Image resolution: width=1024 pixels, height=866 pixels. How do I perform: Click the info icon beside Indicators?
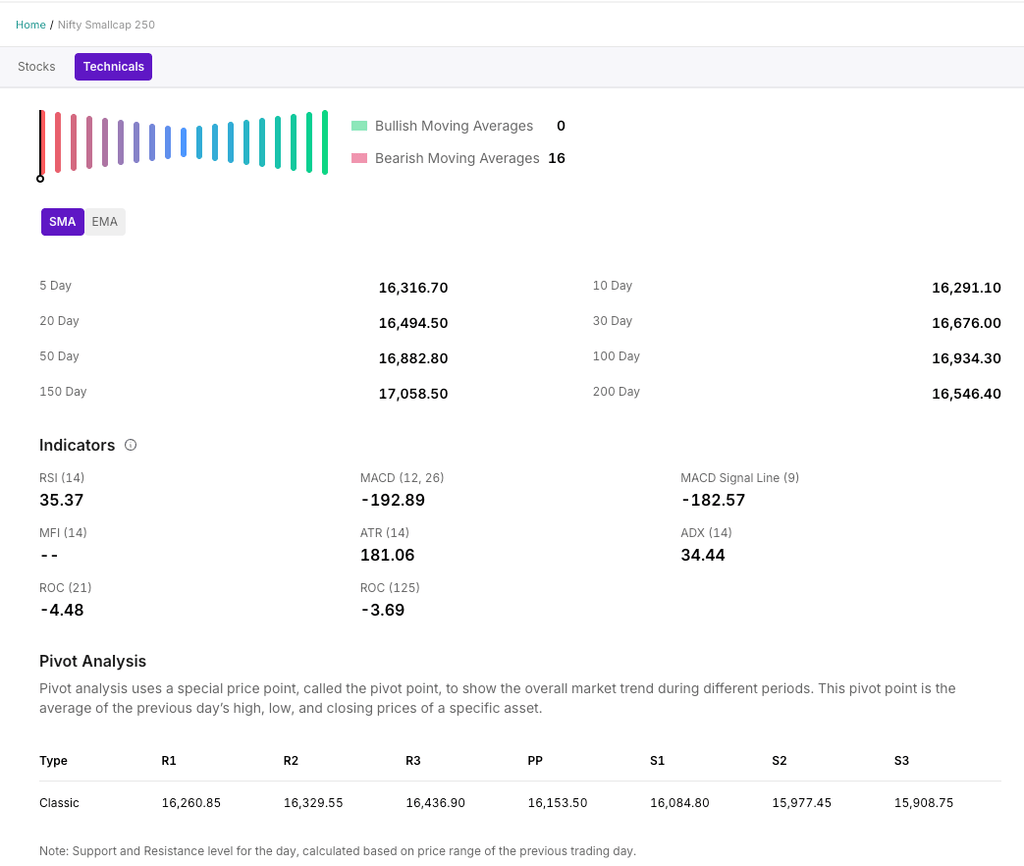point(130,445)
